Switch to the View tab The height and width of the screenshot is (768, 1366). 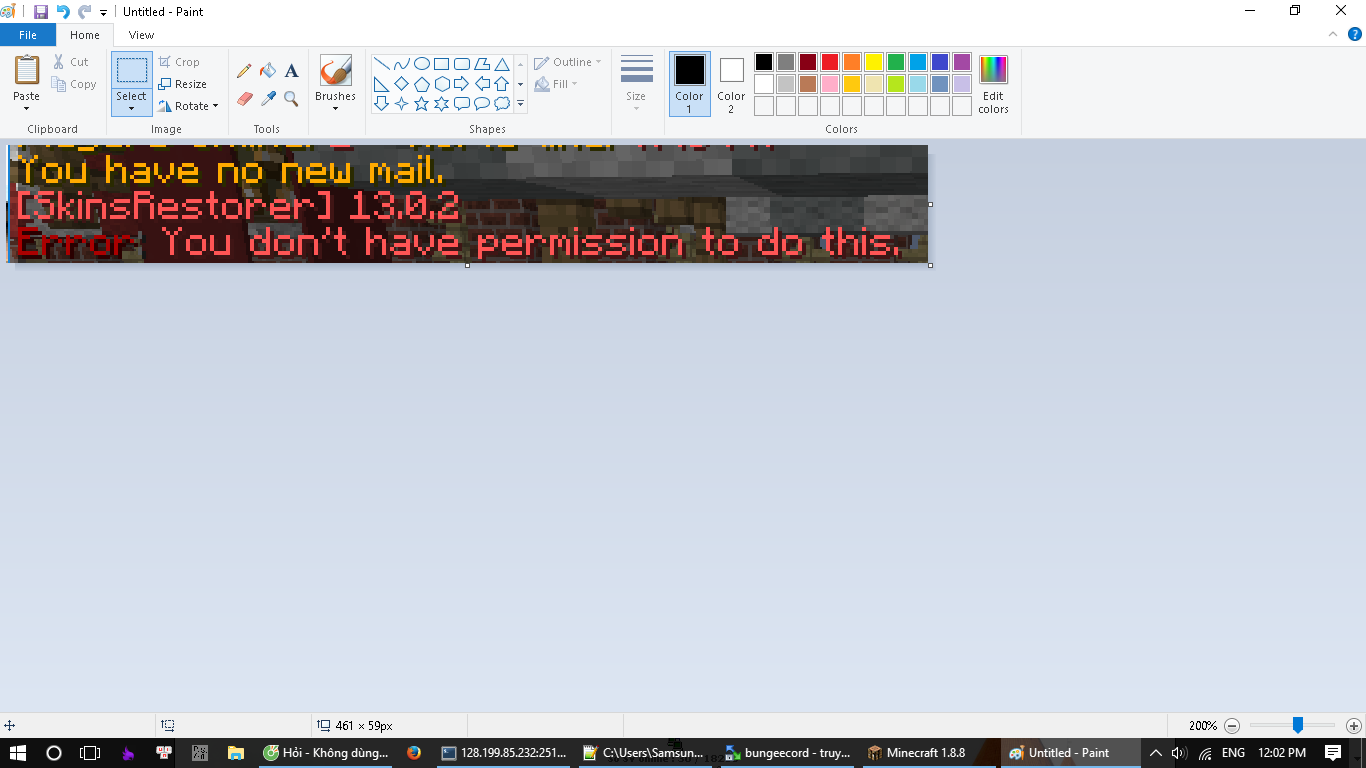point(141,35)
